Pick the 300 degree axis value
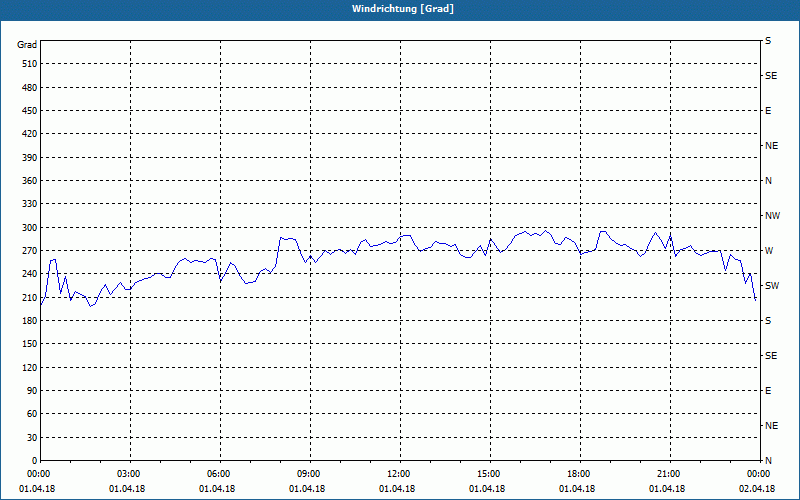 (x=30, y=228)
